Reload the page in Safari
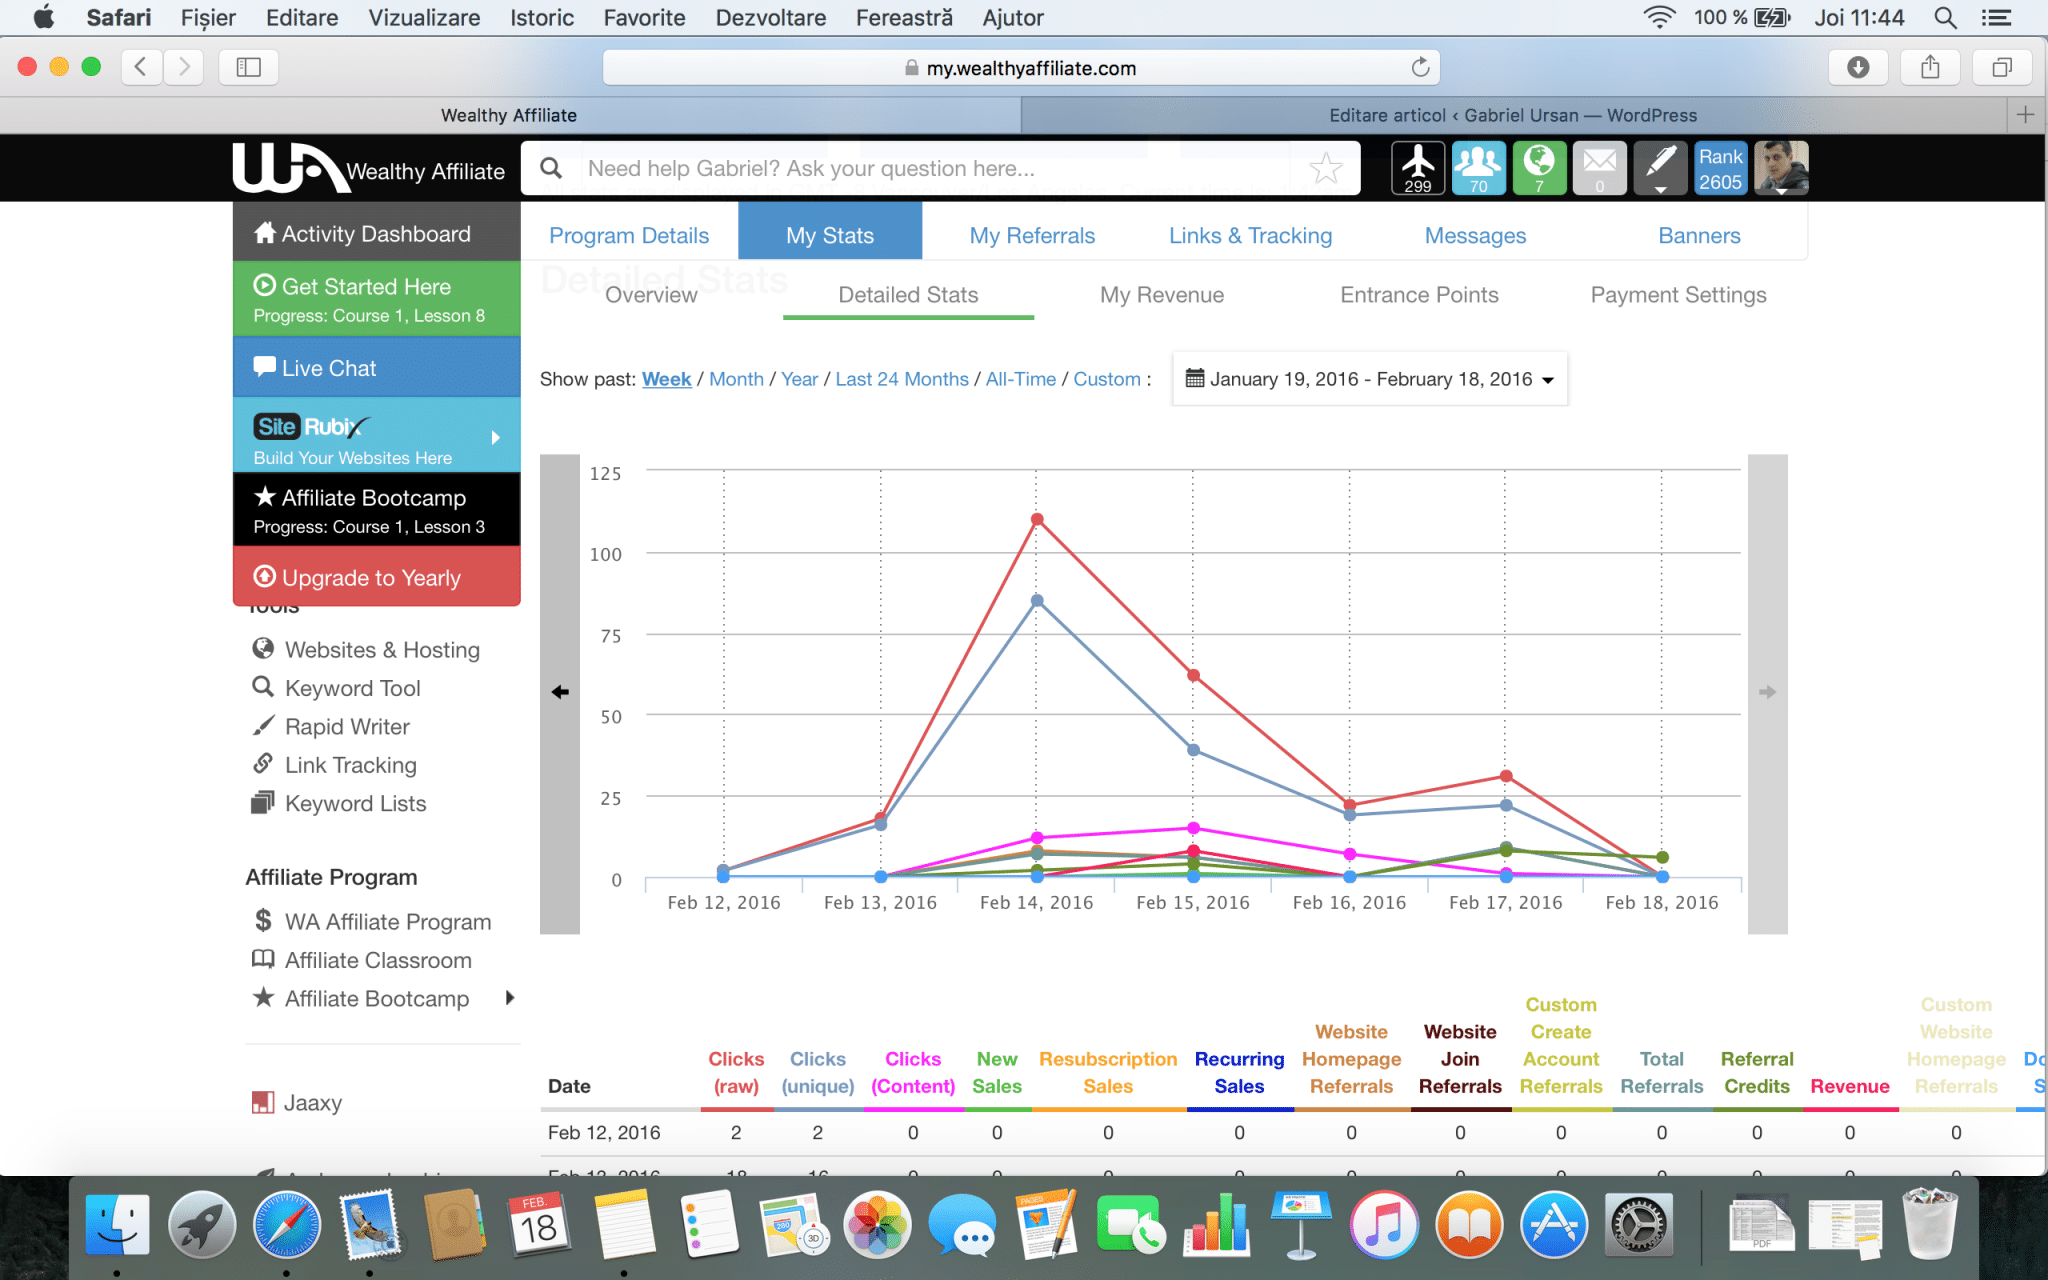The height and width of the screenshot is (1280, 2048). pyautogui.click(x=1420, y=68)
